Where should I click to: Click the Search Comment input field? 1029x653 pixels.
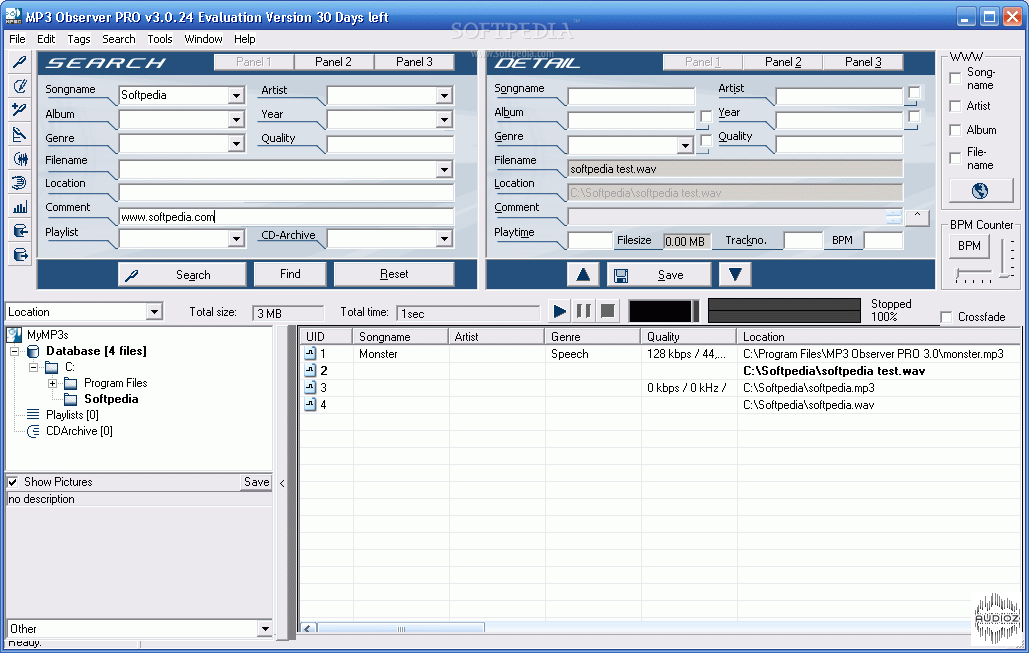coord(286,217)
